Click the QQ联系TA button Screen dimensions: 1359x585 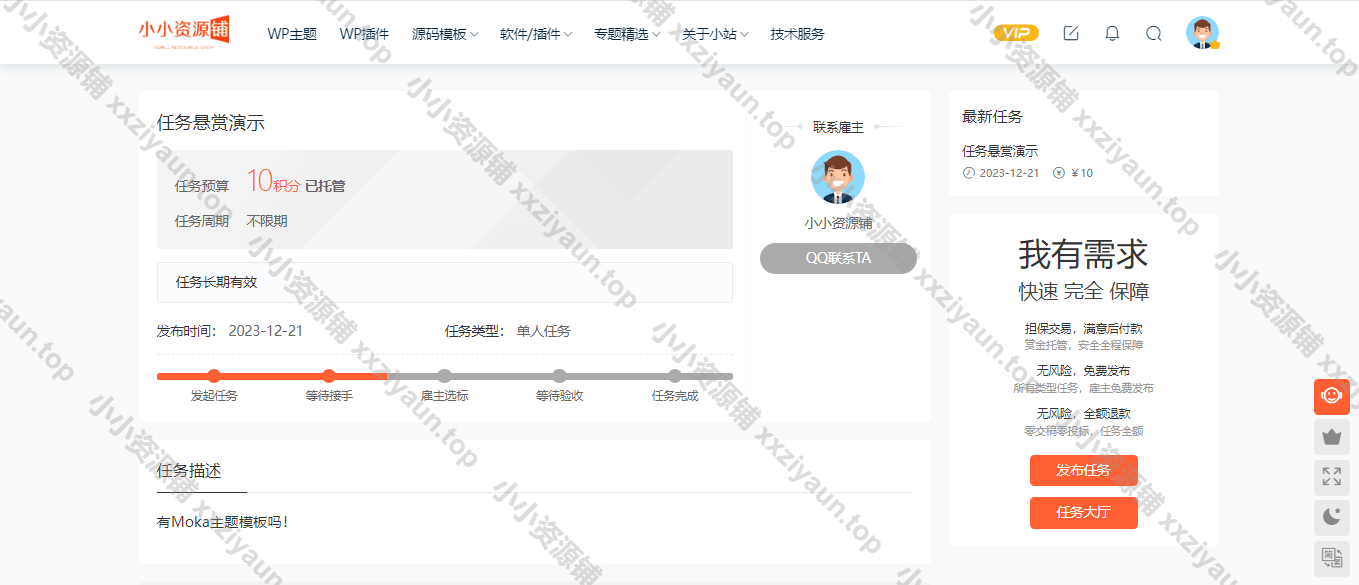[838, 258]
